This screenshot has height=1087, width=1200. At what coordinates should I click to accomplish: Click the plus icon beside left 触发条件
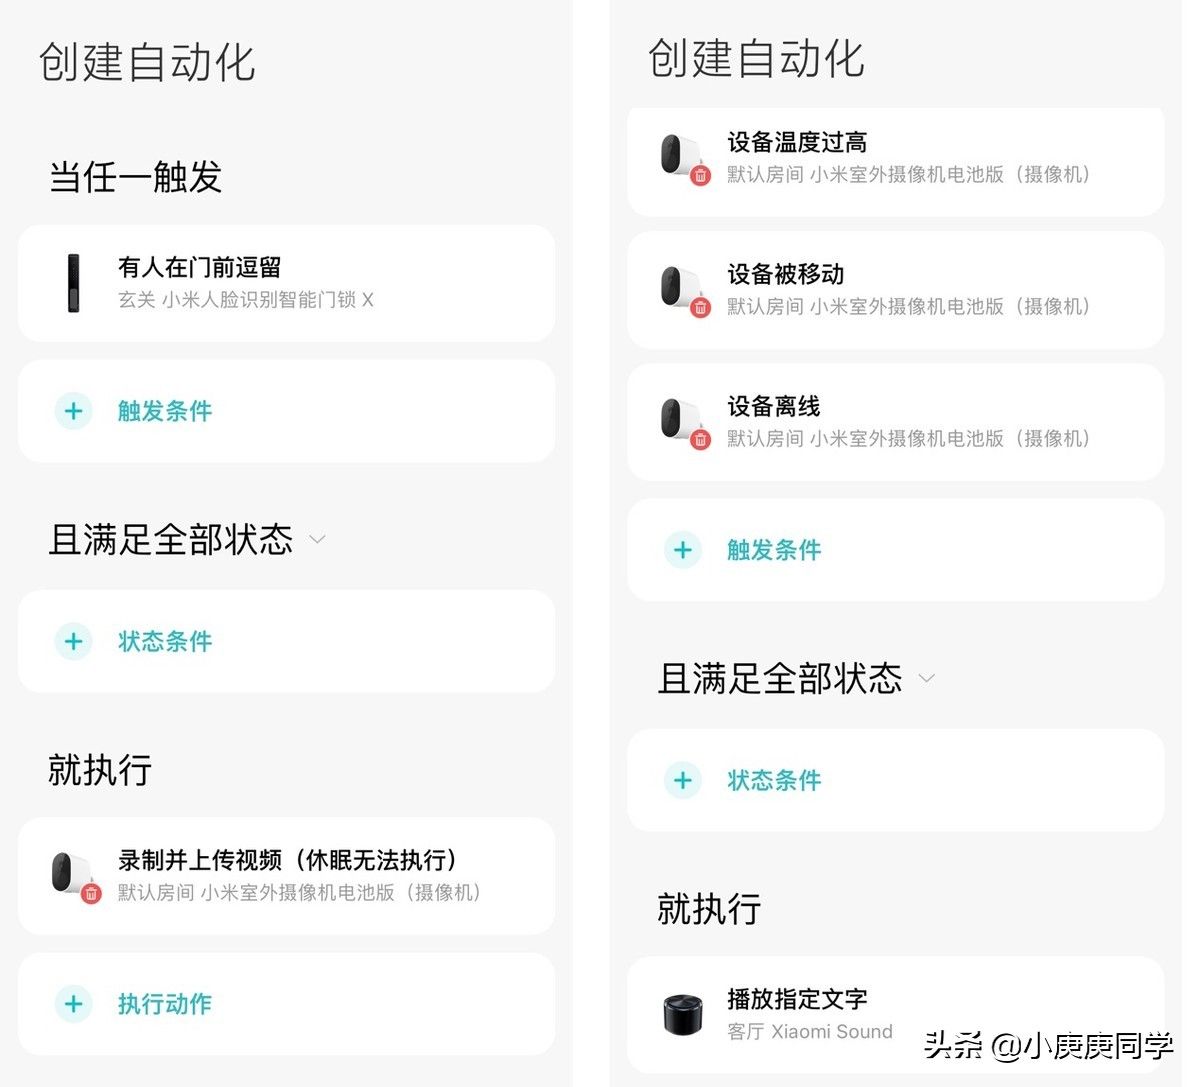73,411
